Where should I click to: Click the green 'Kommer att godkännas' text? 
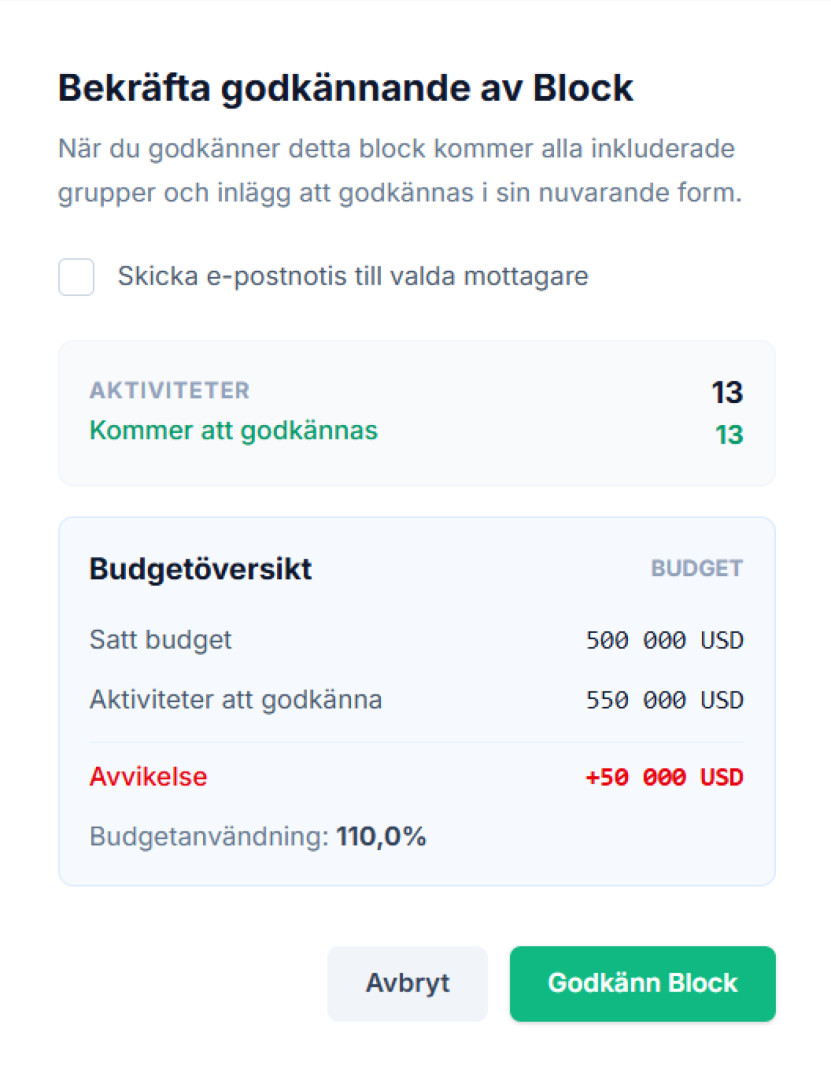coord(233,431)
